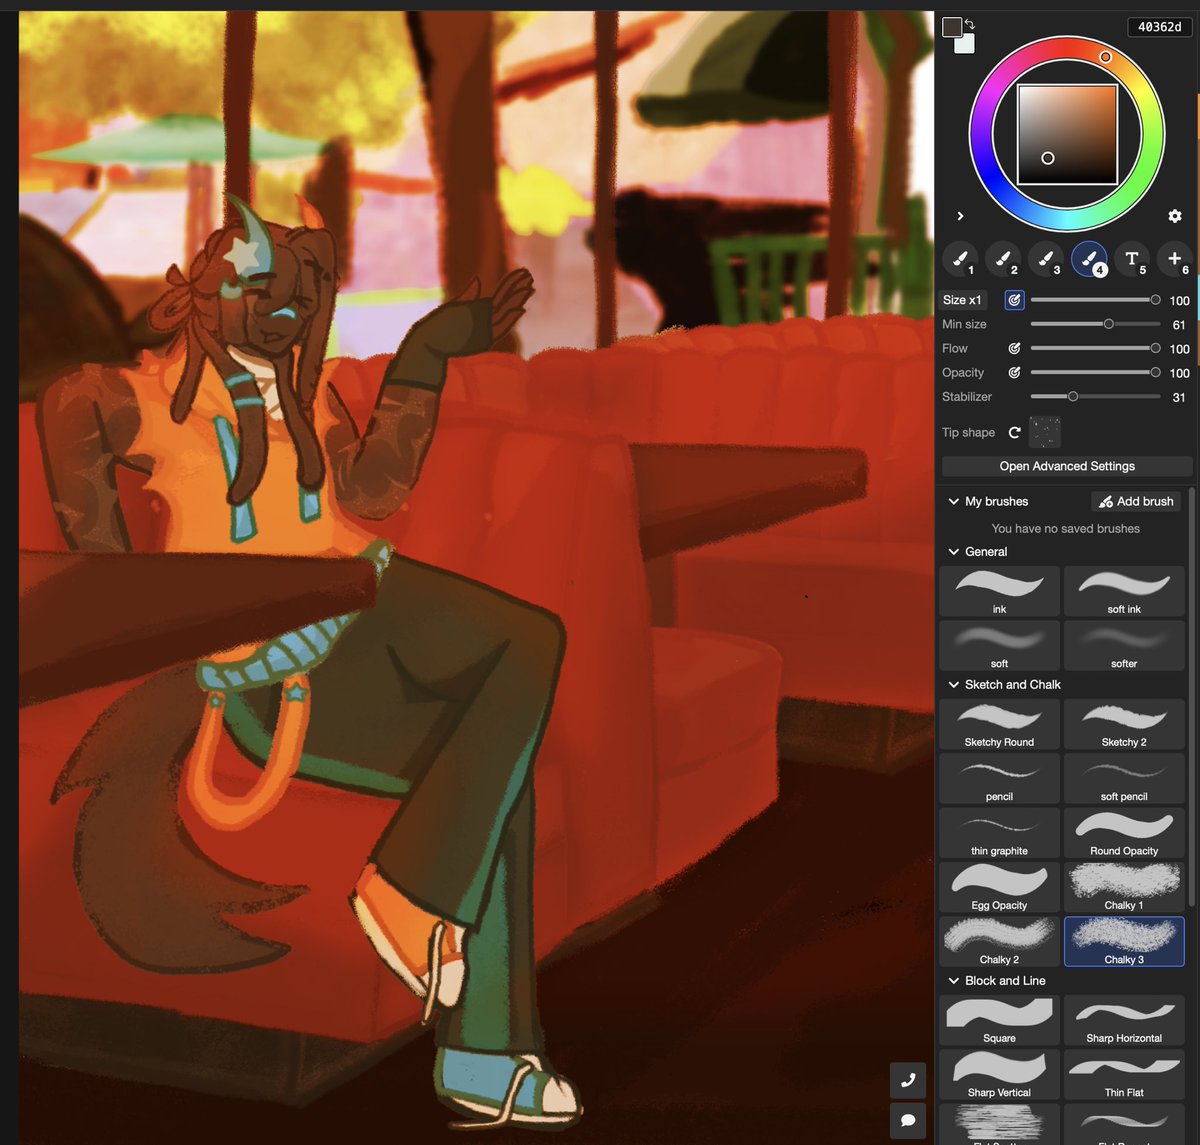Pick the soft ink brush preset
Viewport: 1200px width, 1145px height.
[x=1124, y=591]
